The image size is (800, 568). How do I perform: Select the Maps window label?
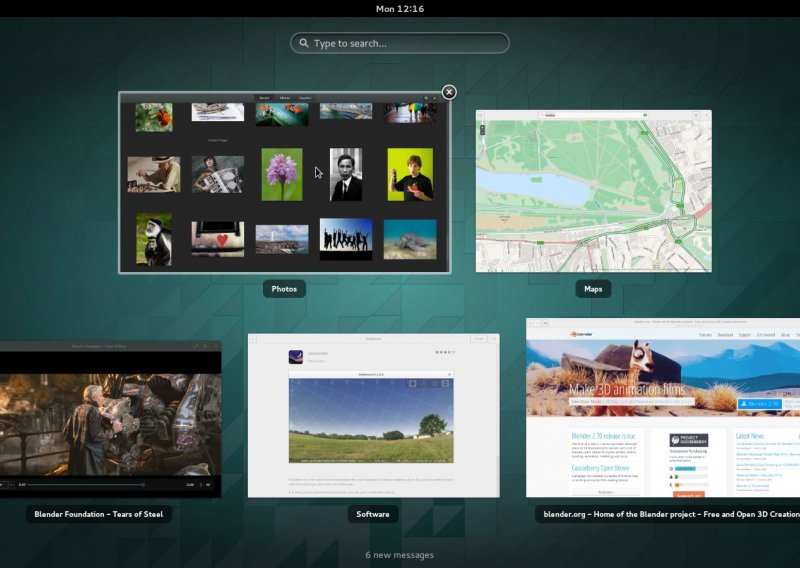[593, 289]
